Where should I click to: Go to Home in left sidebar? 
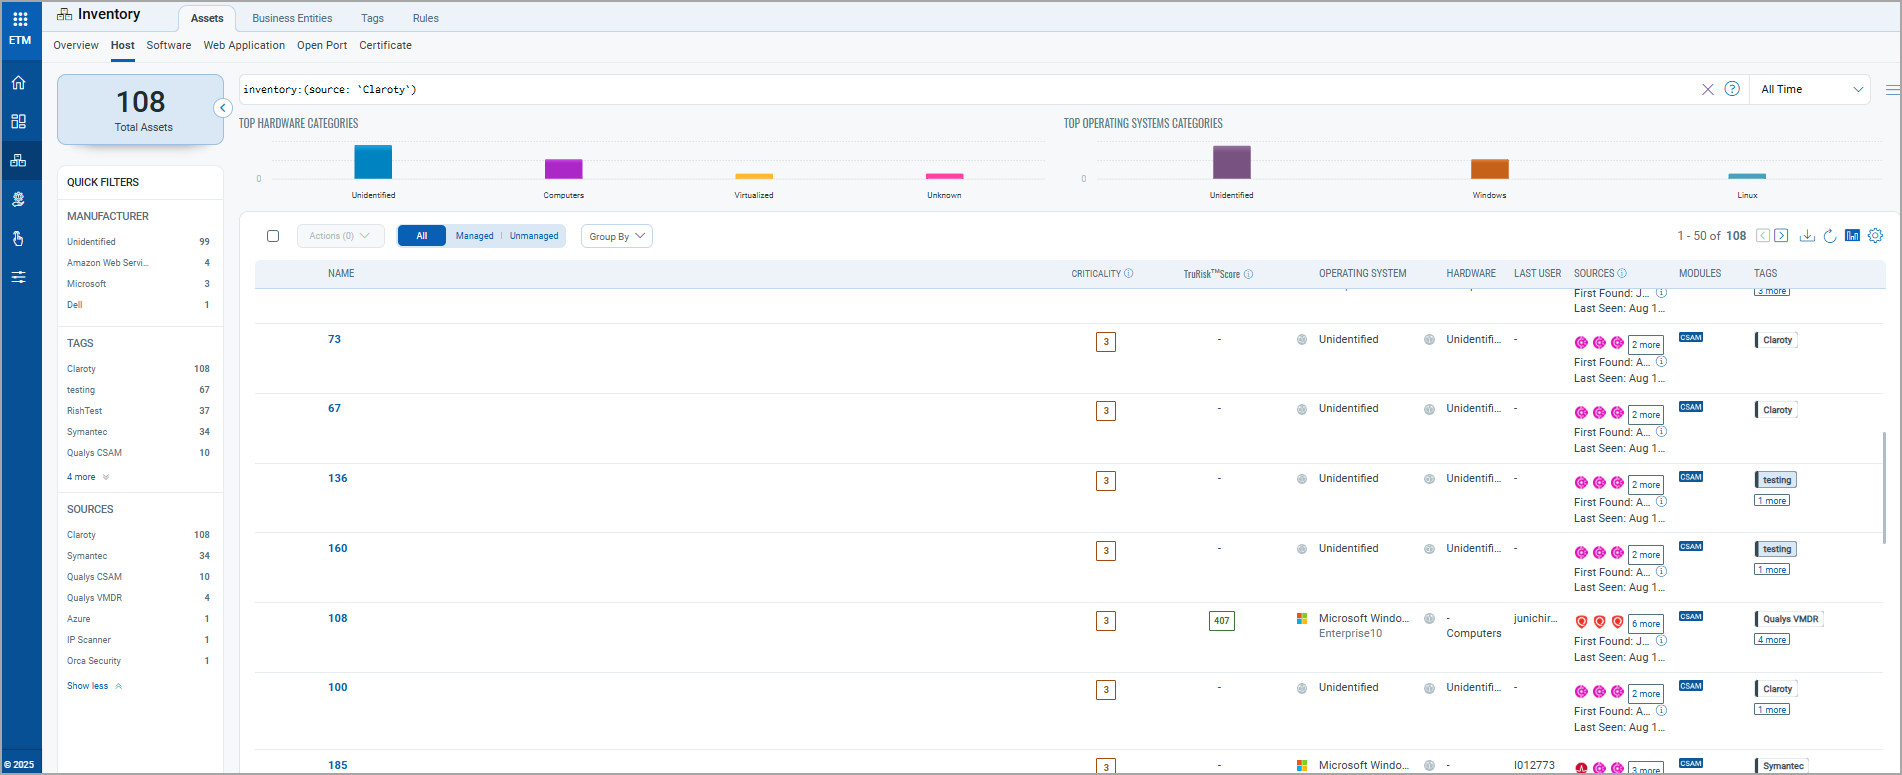(x=19, y=83)
